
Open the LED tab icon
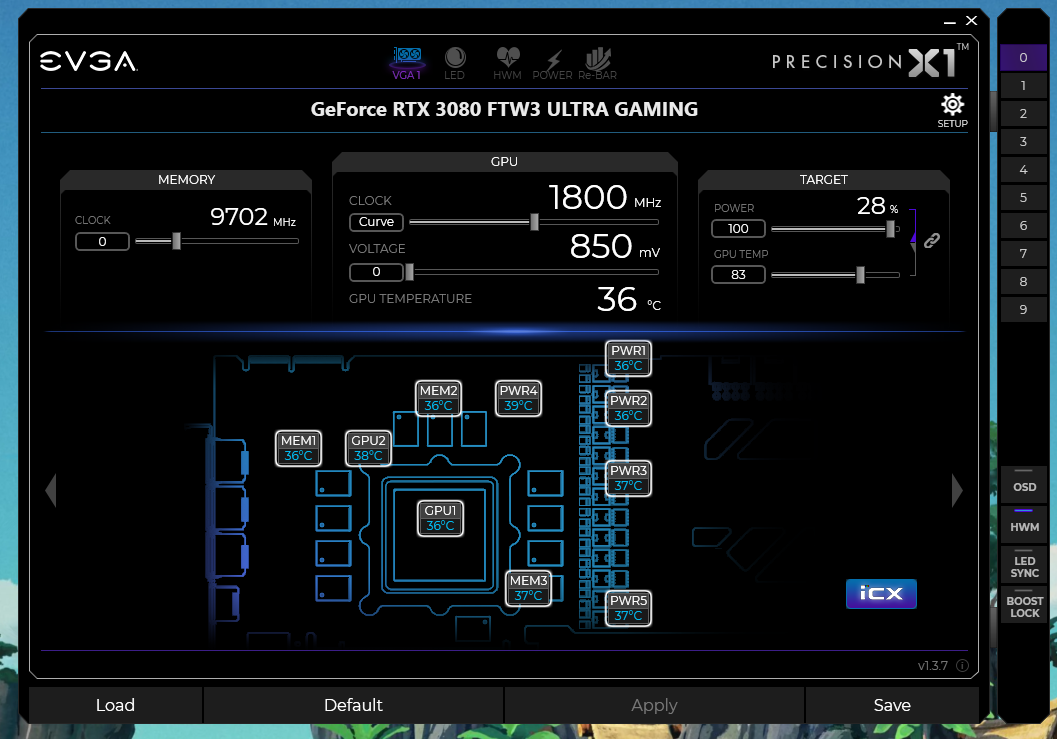(454, 63)
